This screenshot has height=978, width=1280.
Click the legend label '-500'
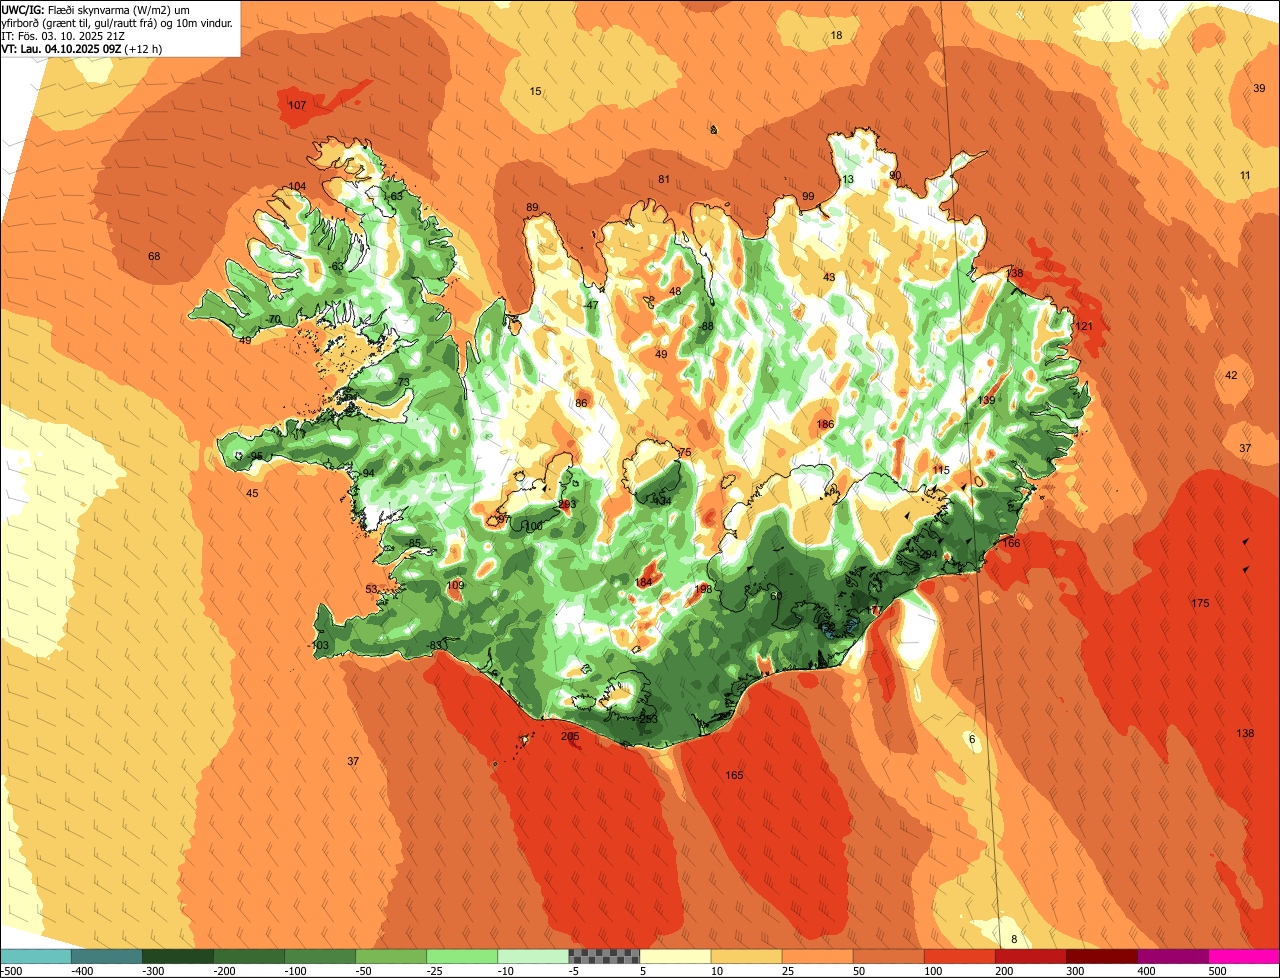pos(11,970)
